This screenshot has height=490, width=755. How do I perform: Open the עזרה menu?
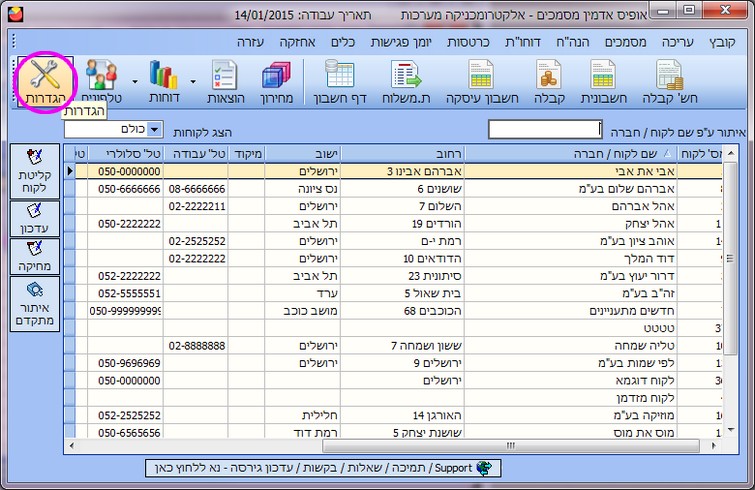point(250,42)
